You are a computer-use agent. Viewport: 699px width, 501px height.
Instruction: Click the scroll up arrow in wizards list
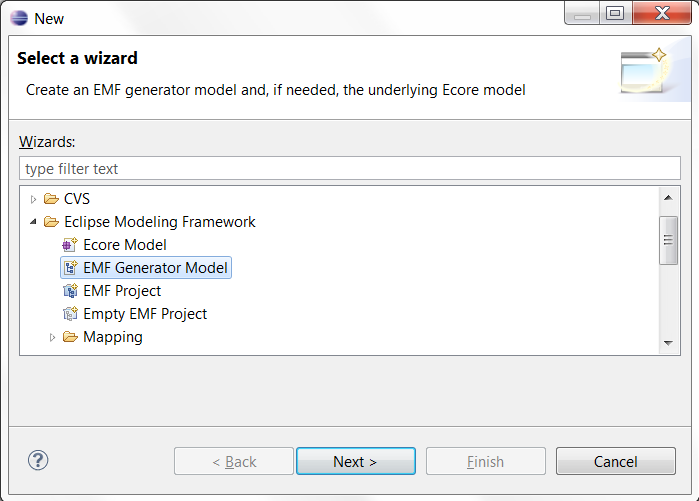[x=668, y=197]
